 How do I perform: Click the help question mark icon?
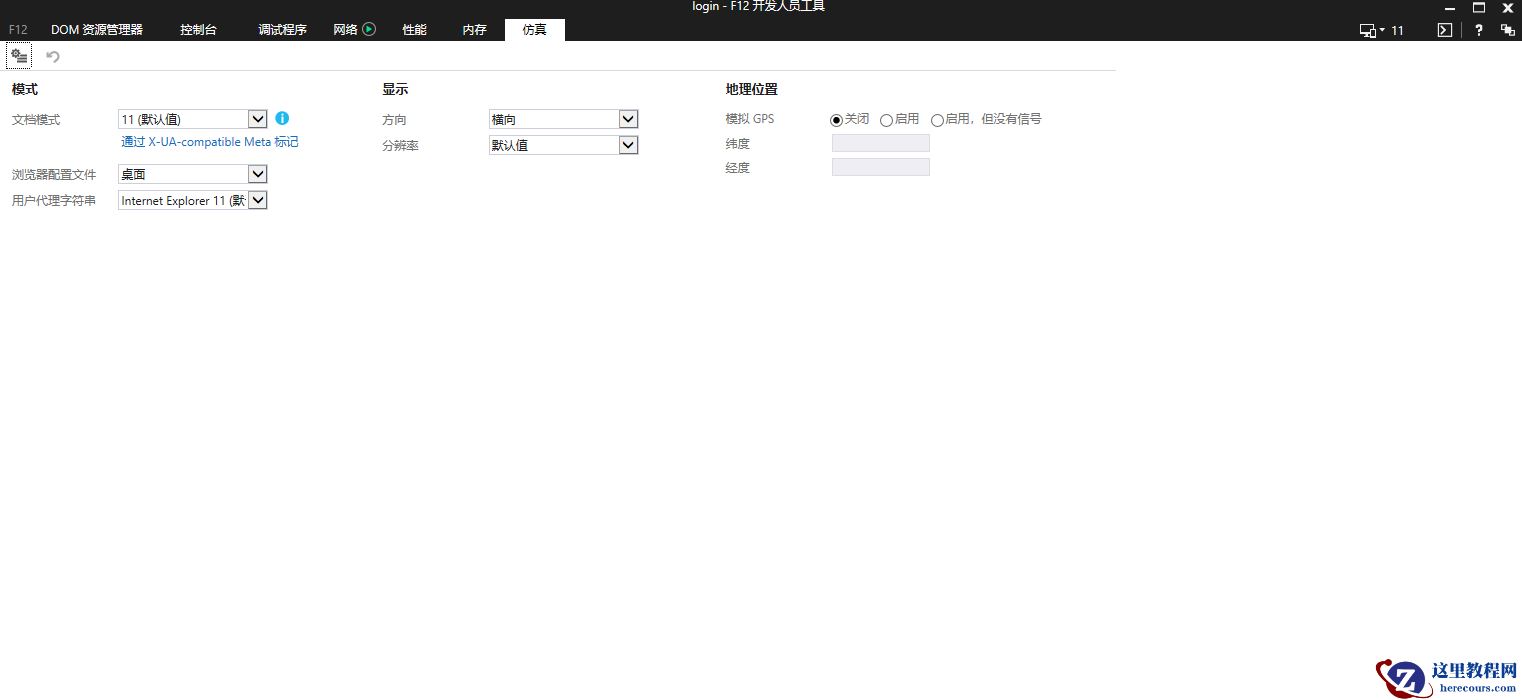[x=1478, y=30]
